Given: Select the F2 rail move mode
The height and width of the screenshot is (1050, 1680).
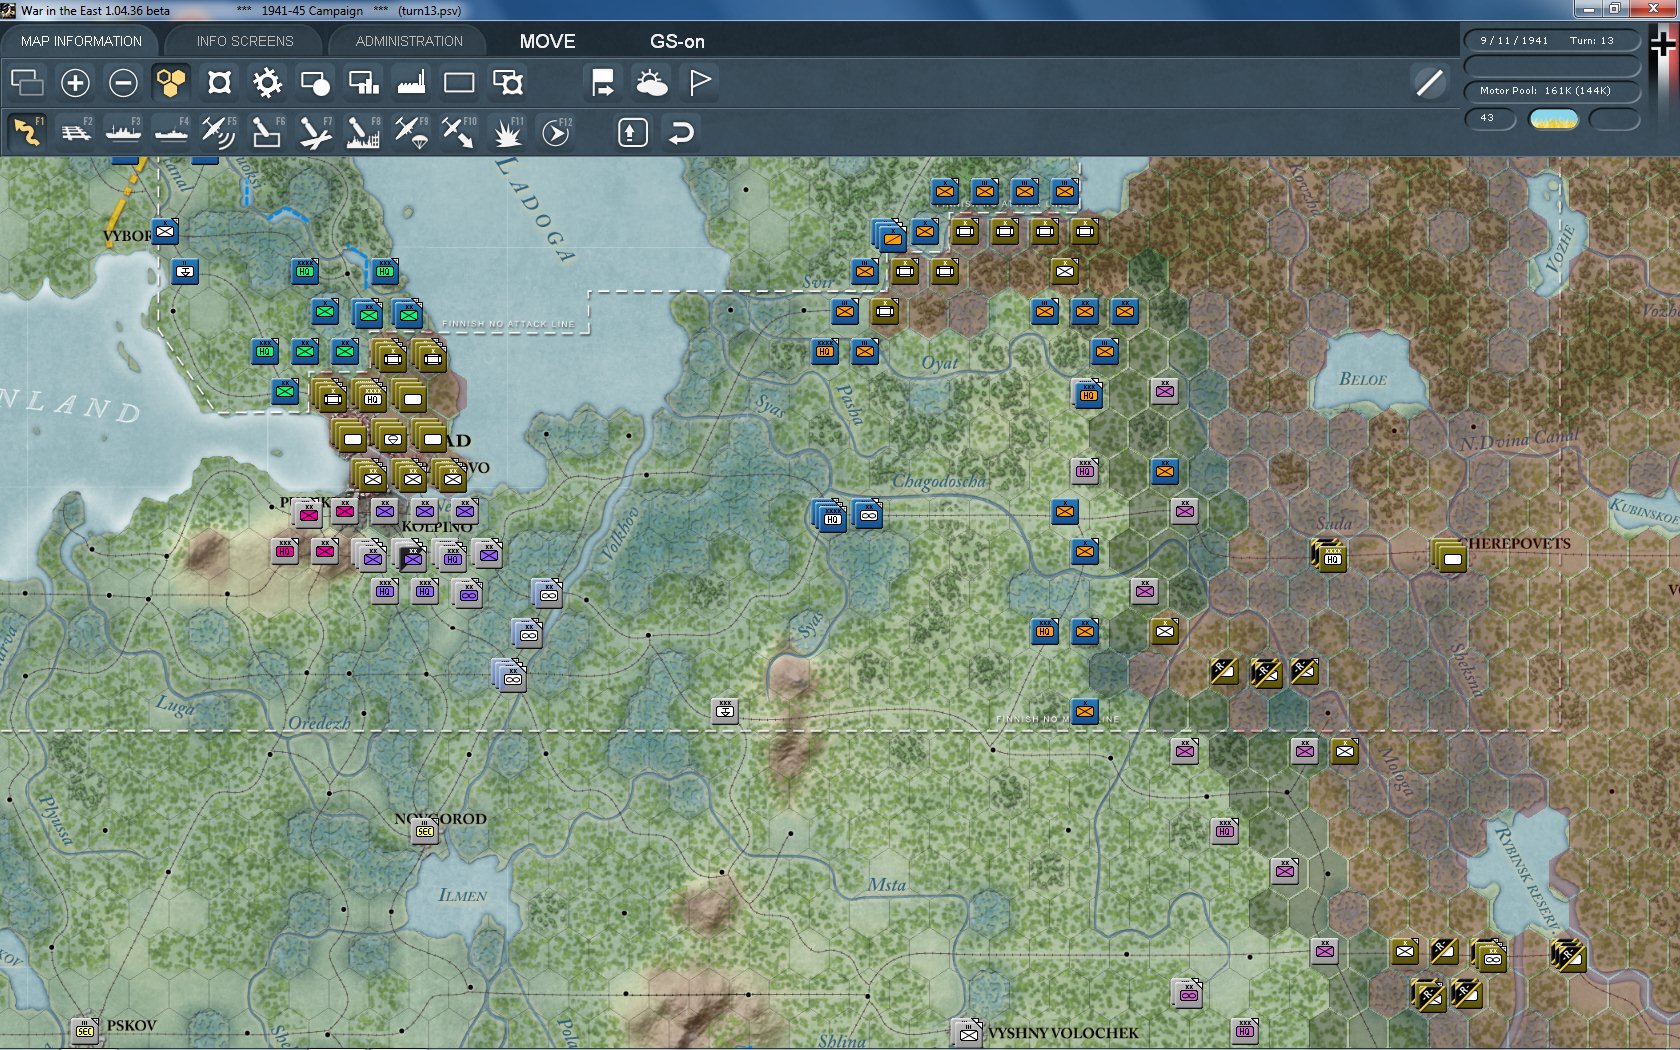Looking at the screenshot, I should point(75,132).
